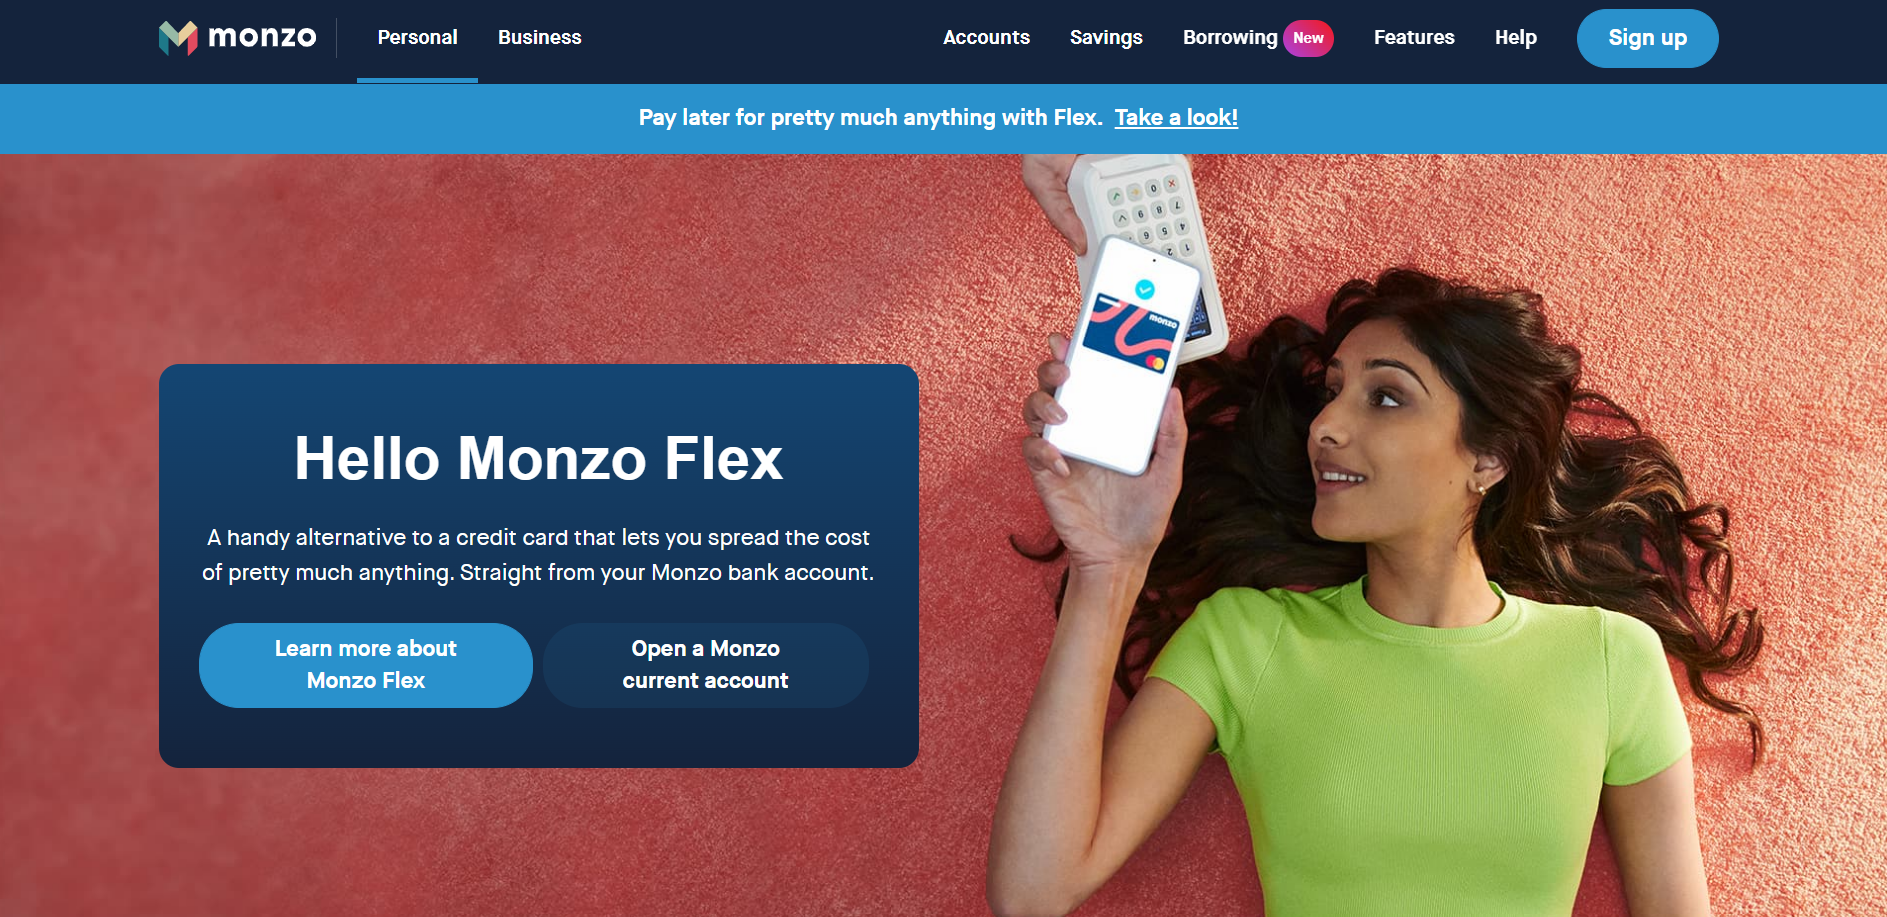The image size is (1887, 917).
Task: Click Open a Monzo current account
Action: (x=706, y=665)
